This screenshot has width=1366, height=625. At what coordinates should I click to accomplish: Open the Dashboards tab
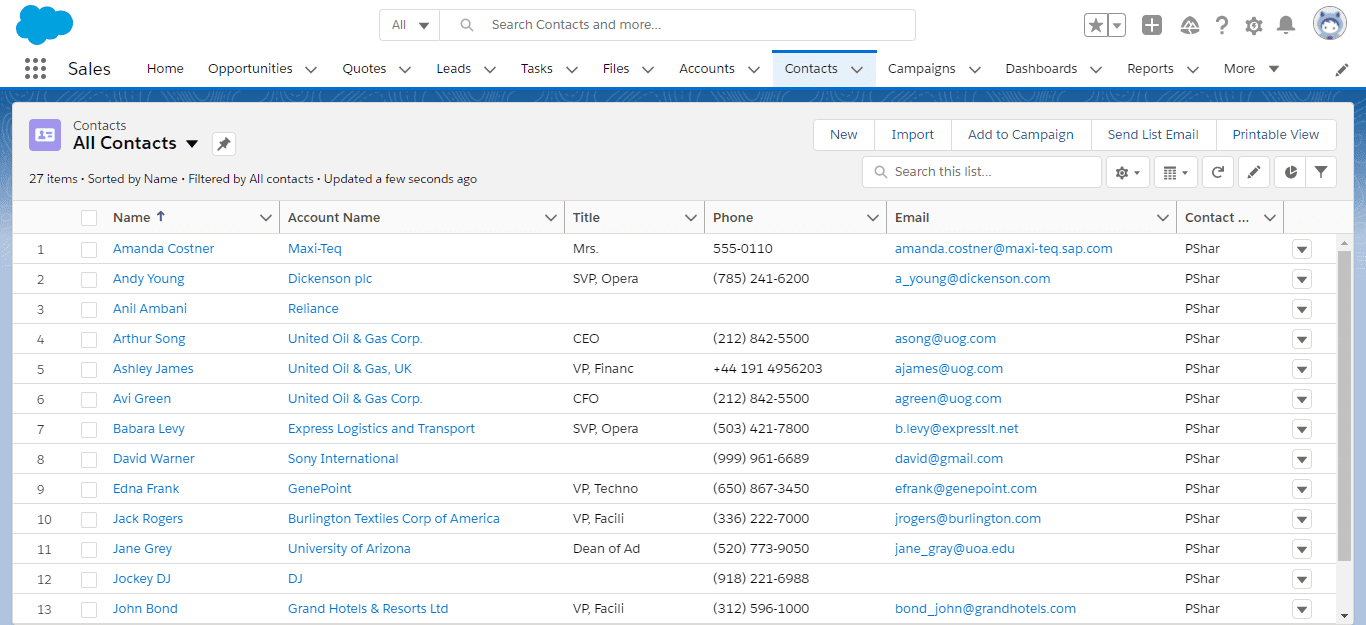point(1041,69)
